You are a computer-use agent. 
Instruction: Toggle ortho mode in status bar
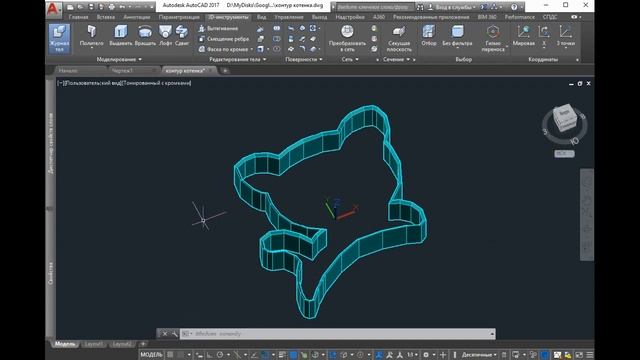[x=209, y=355]
